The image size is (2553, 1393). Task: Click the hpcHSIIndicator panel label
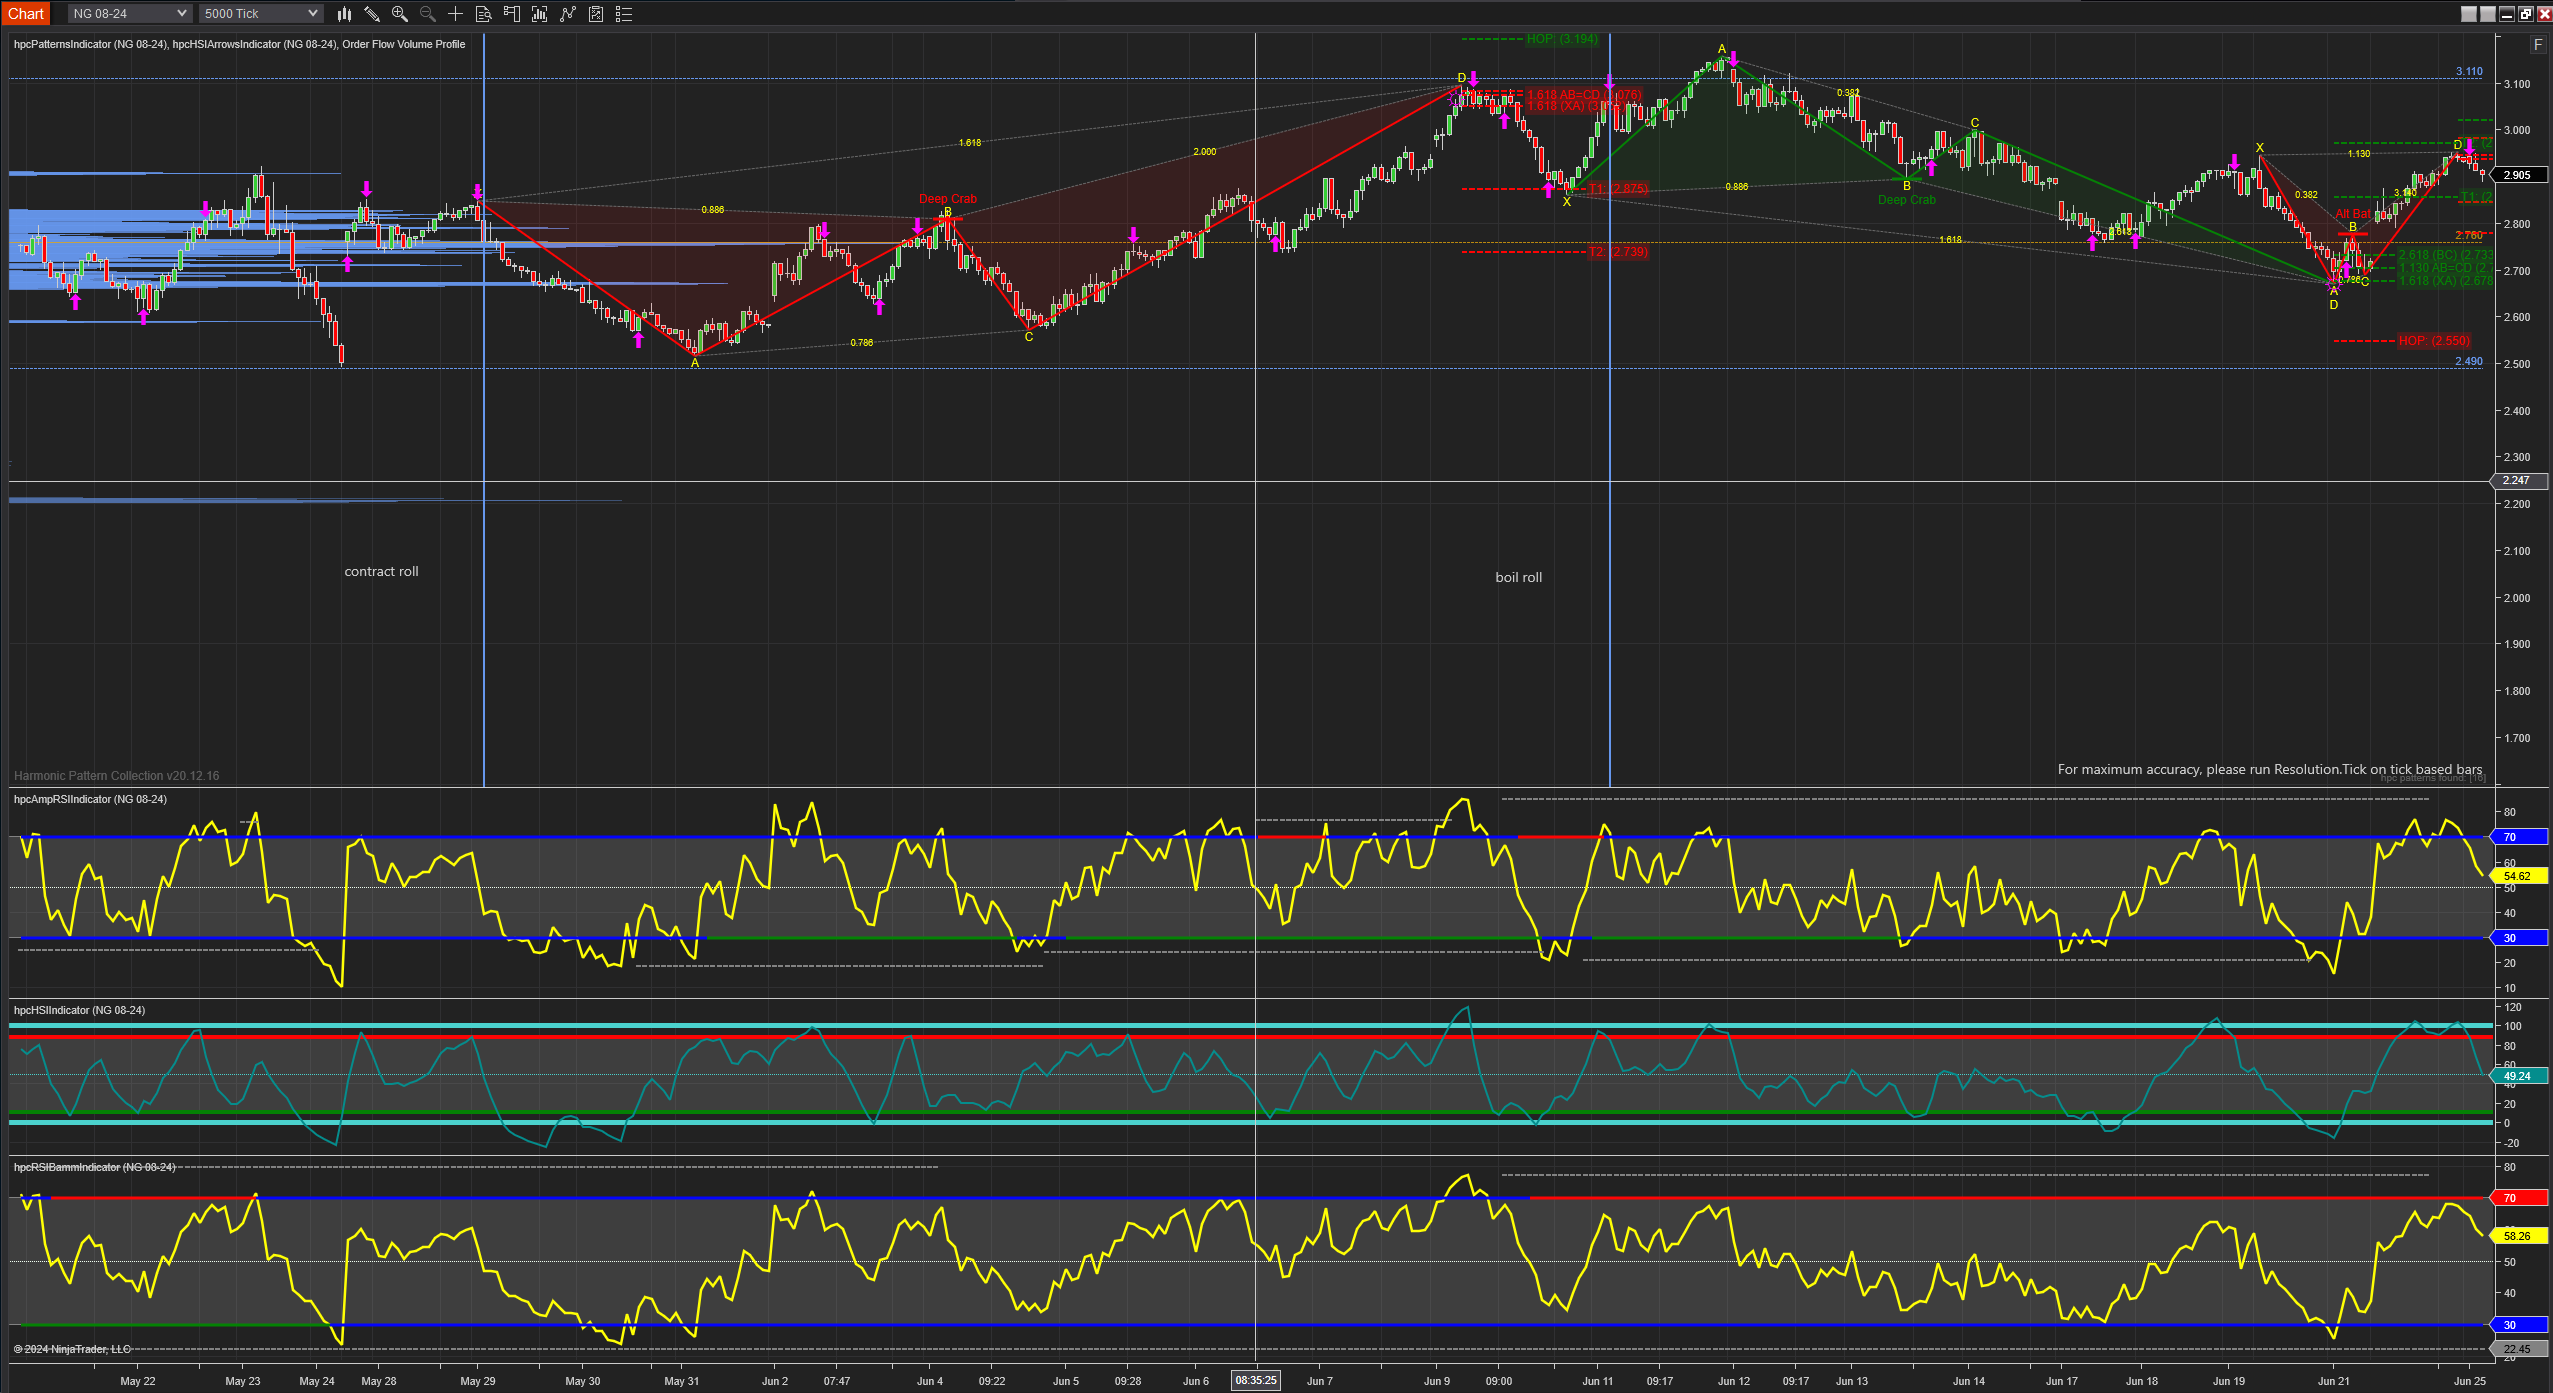pyautogui.click(x=79, y=1010)
